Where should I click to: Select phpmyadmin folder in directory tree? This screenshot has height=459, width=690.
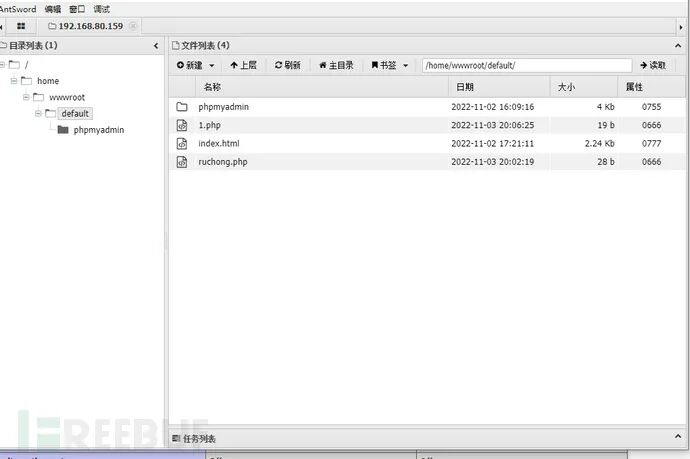99,130
